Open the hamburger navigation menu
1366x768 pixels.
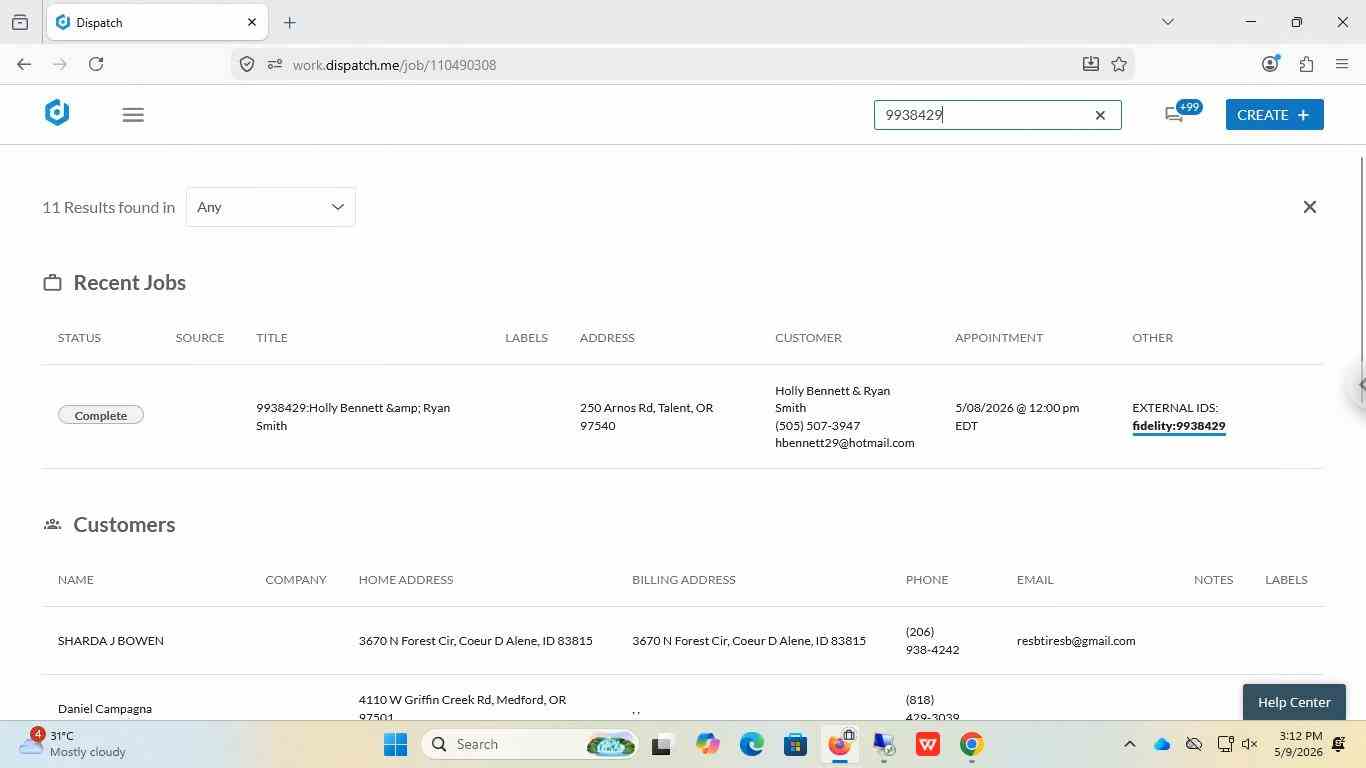[x=133, y=115]
